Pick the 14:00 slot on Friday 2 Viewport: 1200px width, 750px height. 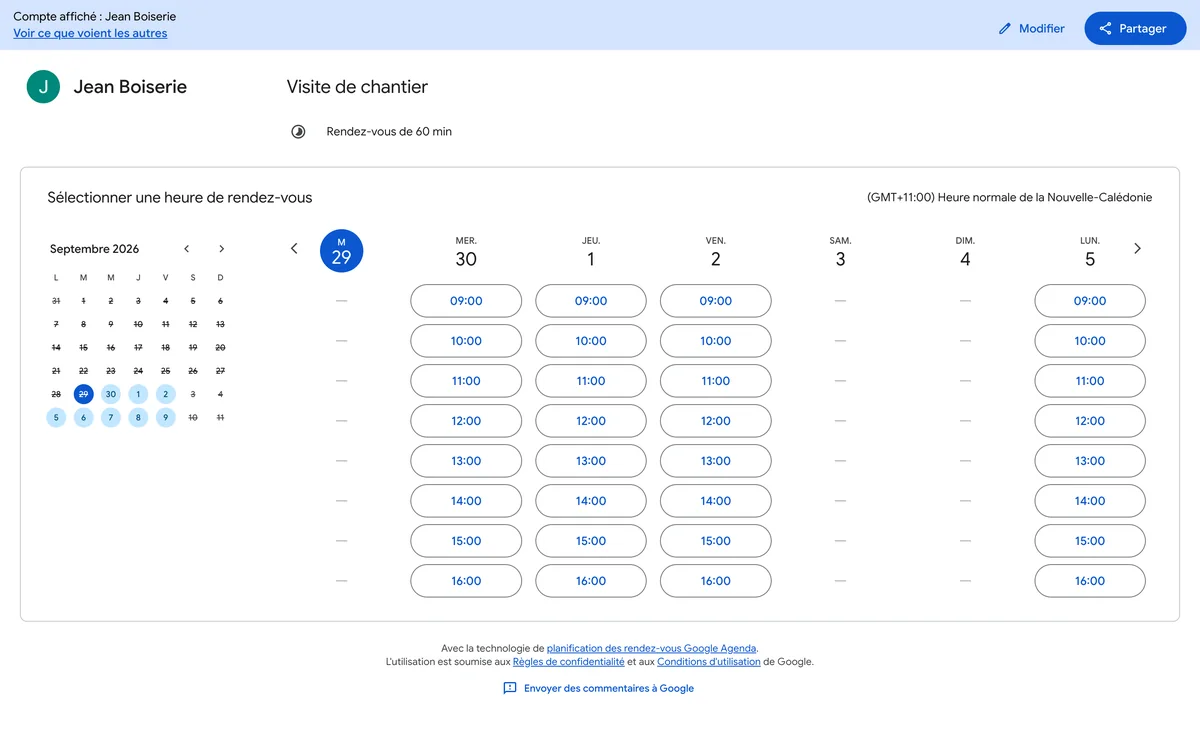[716, 501]
